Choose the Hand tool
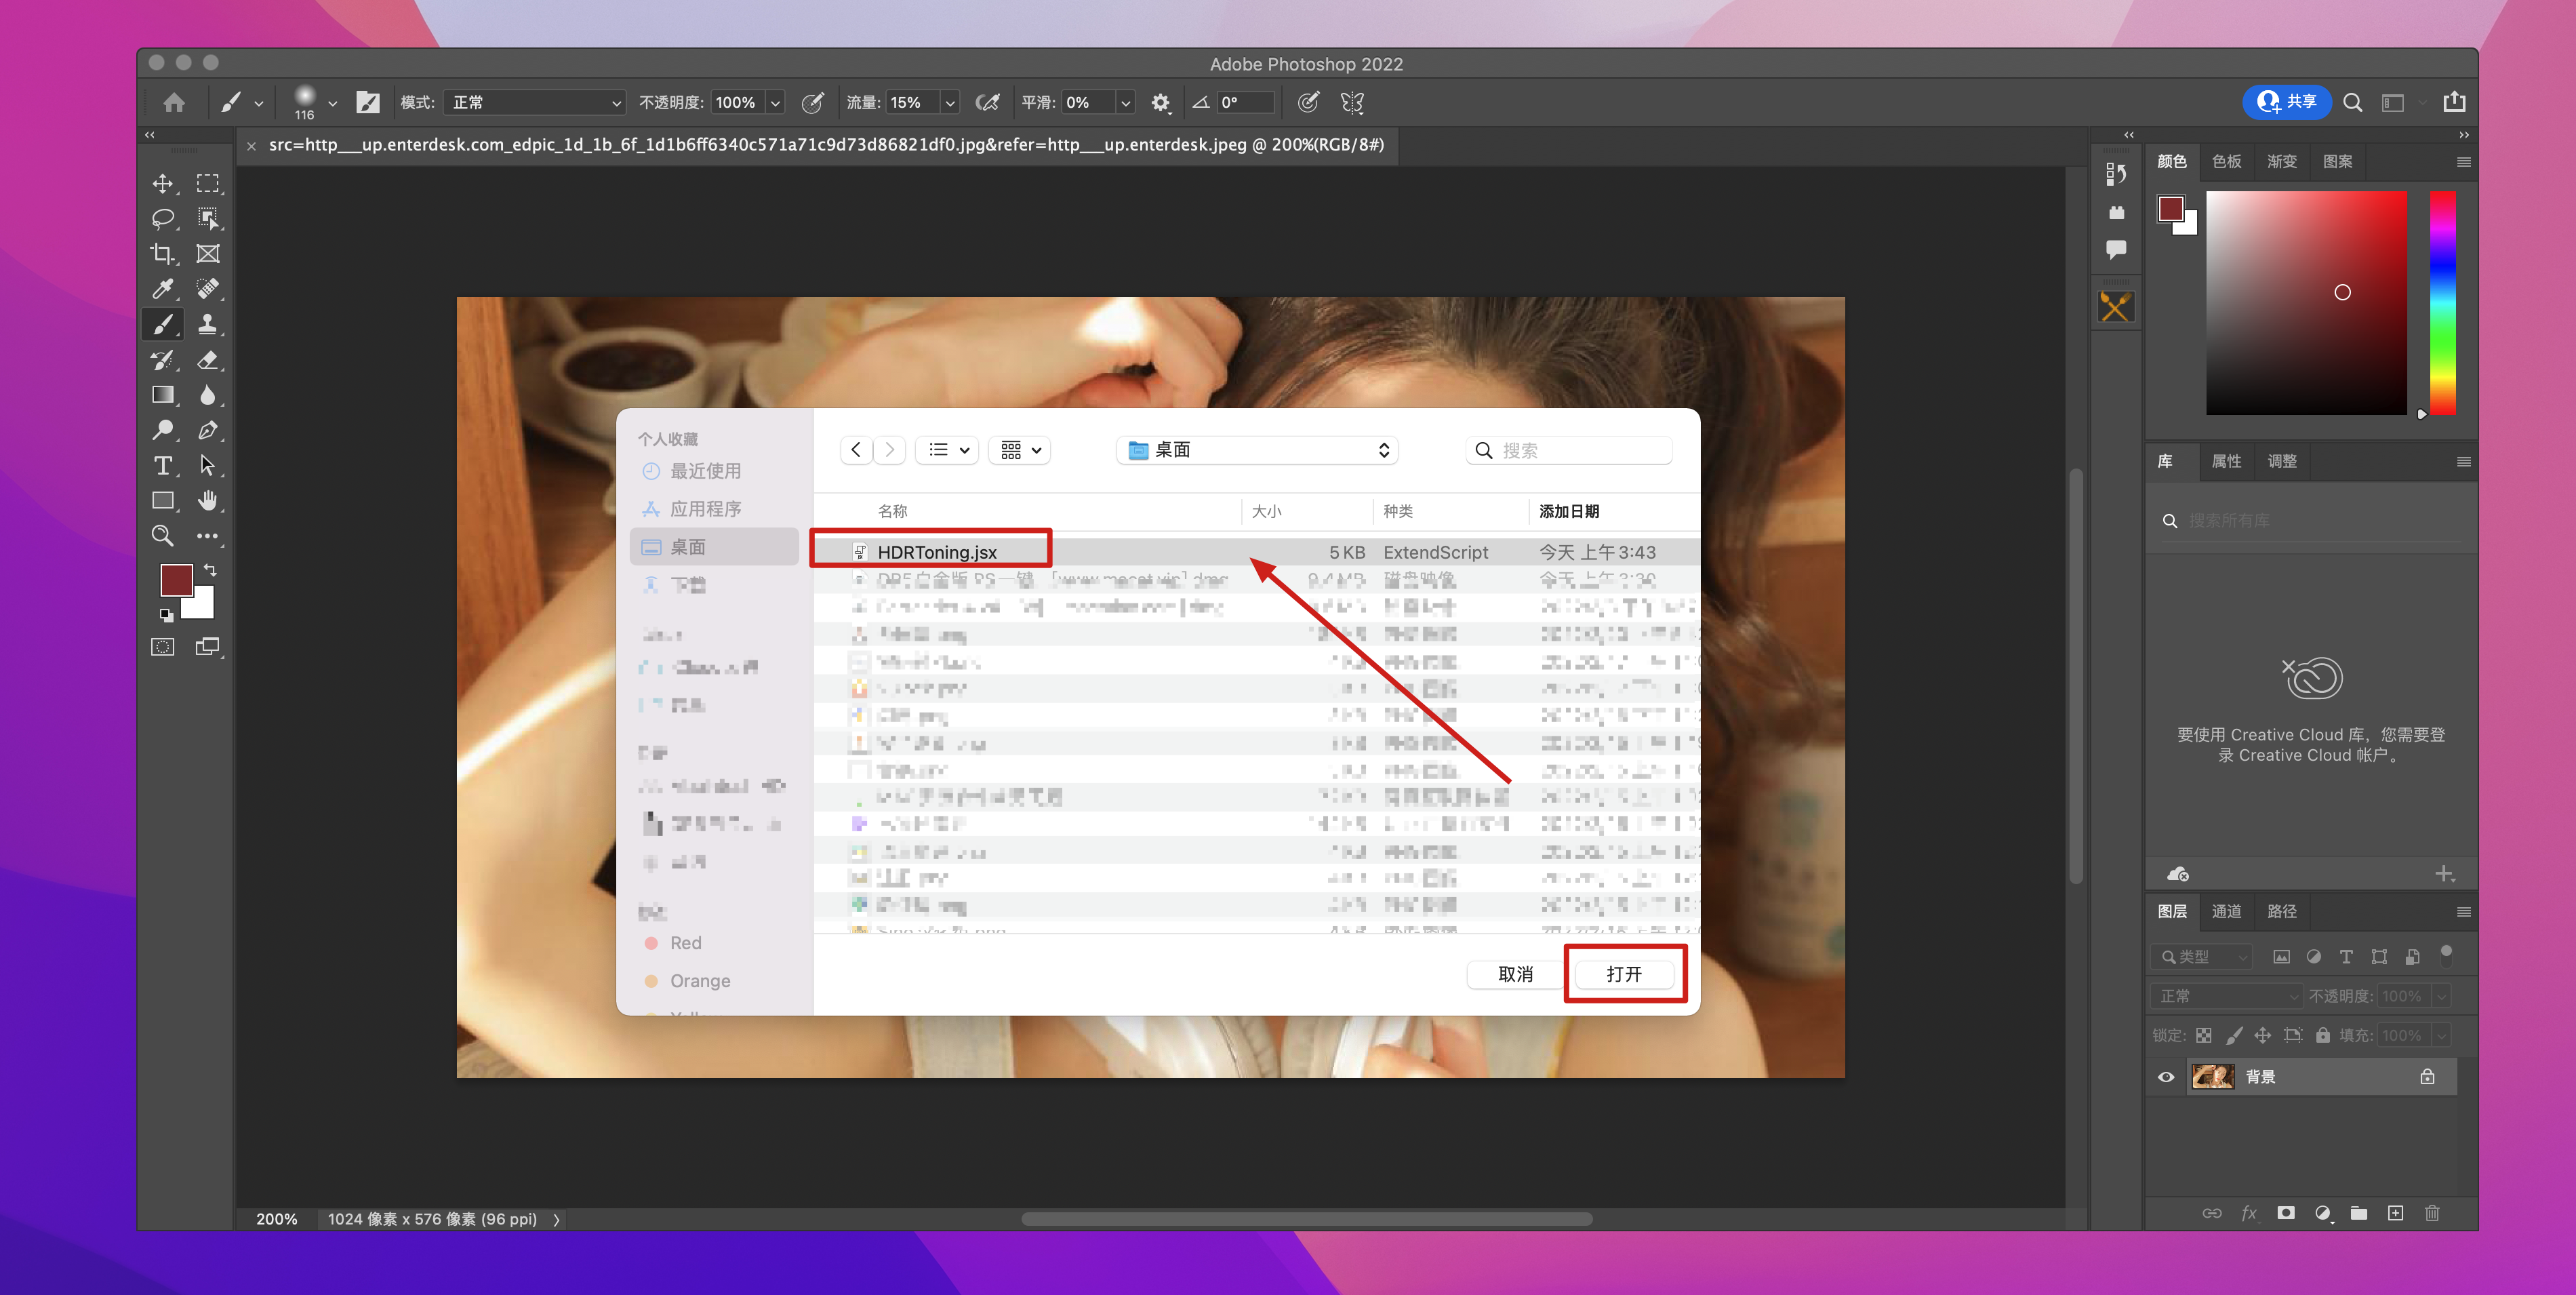 point(207,500)
